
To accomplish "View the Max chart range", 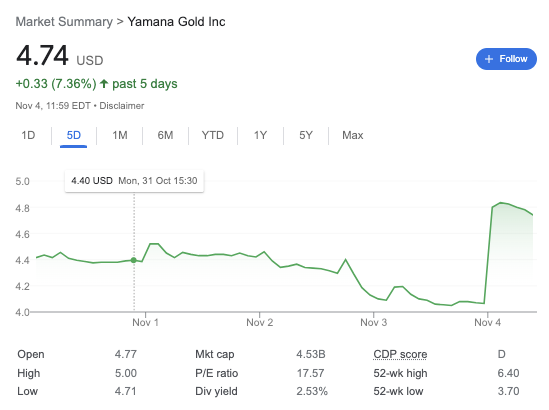I will pos(353,135).
